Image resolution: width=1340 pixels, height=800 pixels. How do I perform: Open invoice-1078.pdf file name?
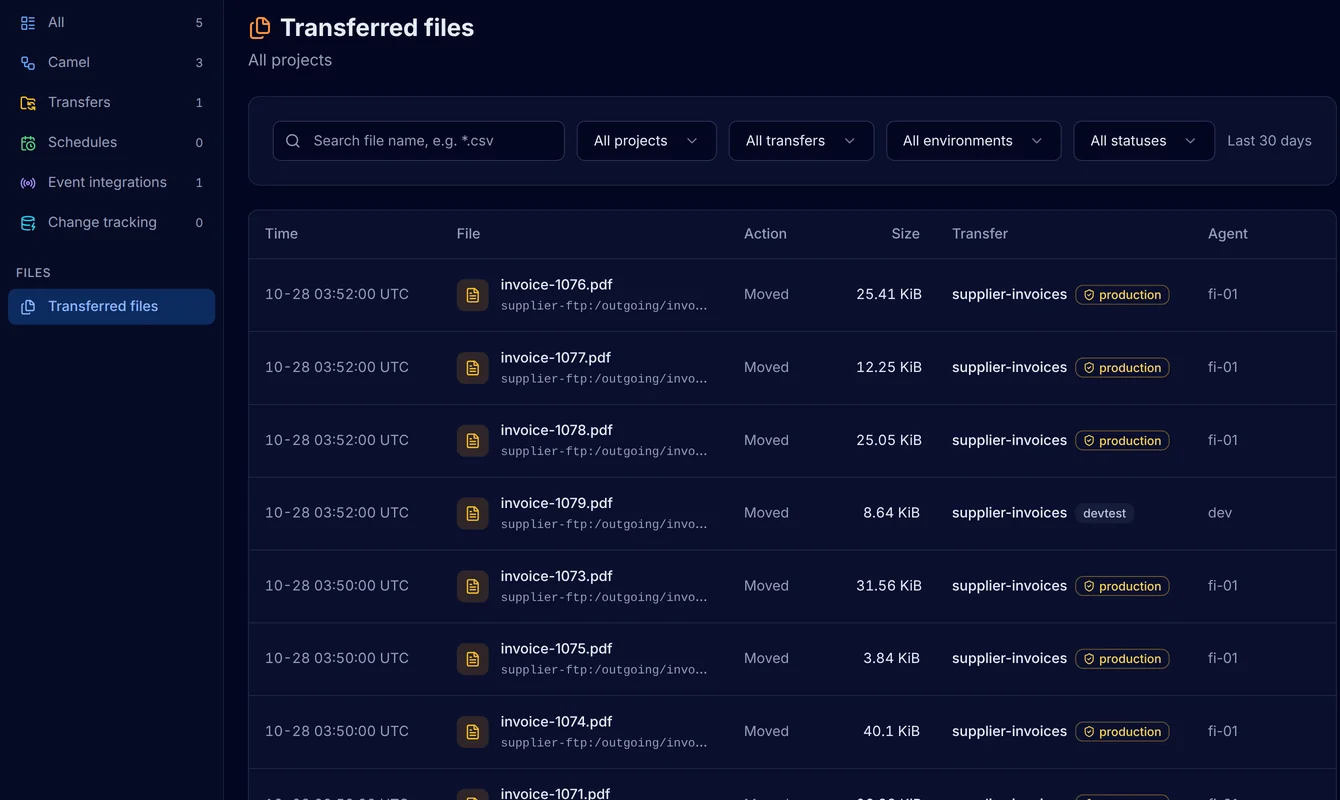coord(556,431)
